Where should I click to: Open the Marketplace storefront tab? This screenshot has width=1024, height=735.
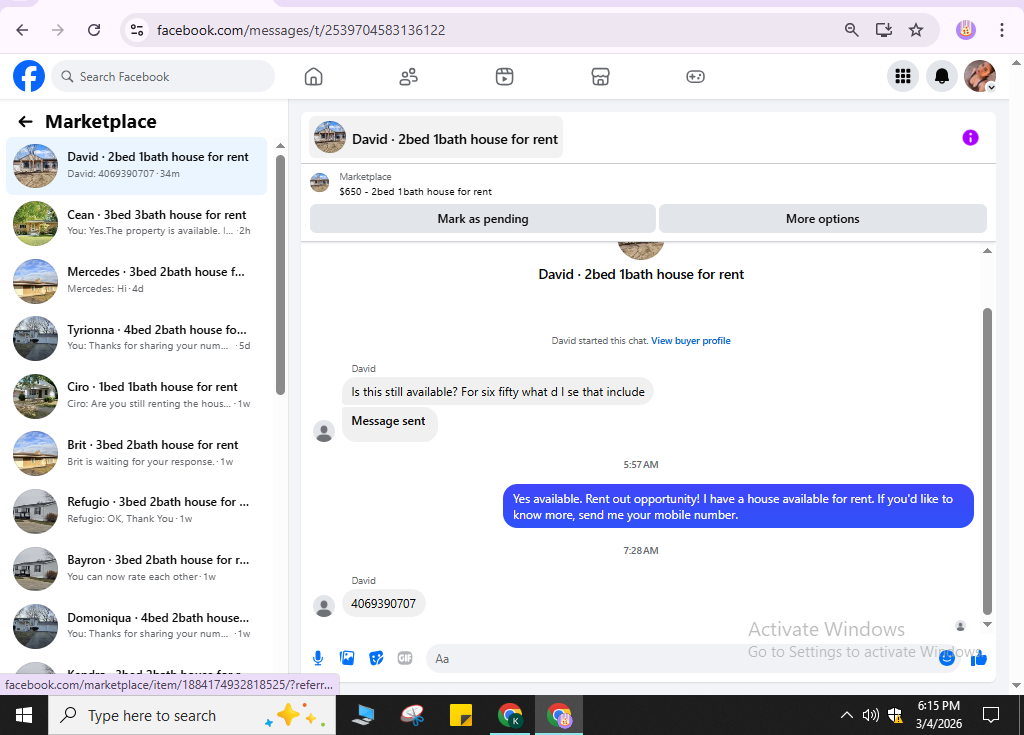click(600, 76)
